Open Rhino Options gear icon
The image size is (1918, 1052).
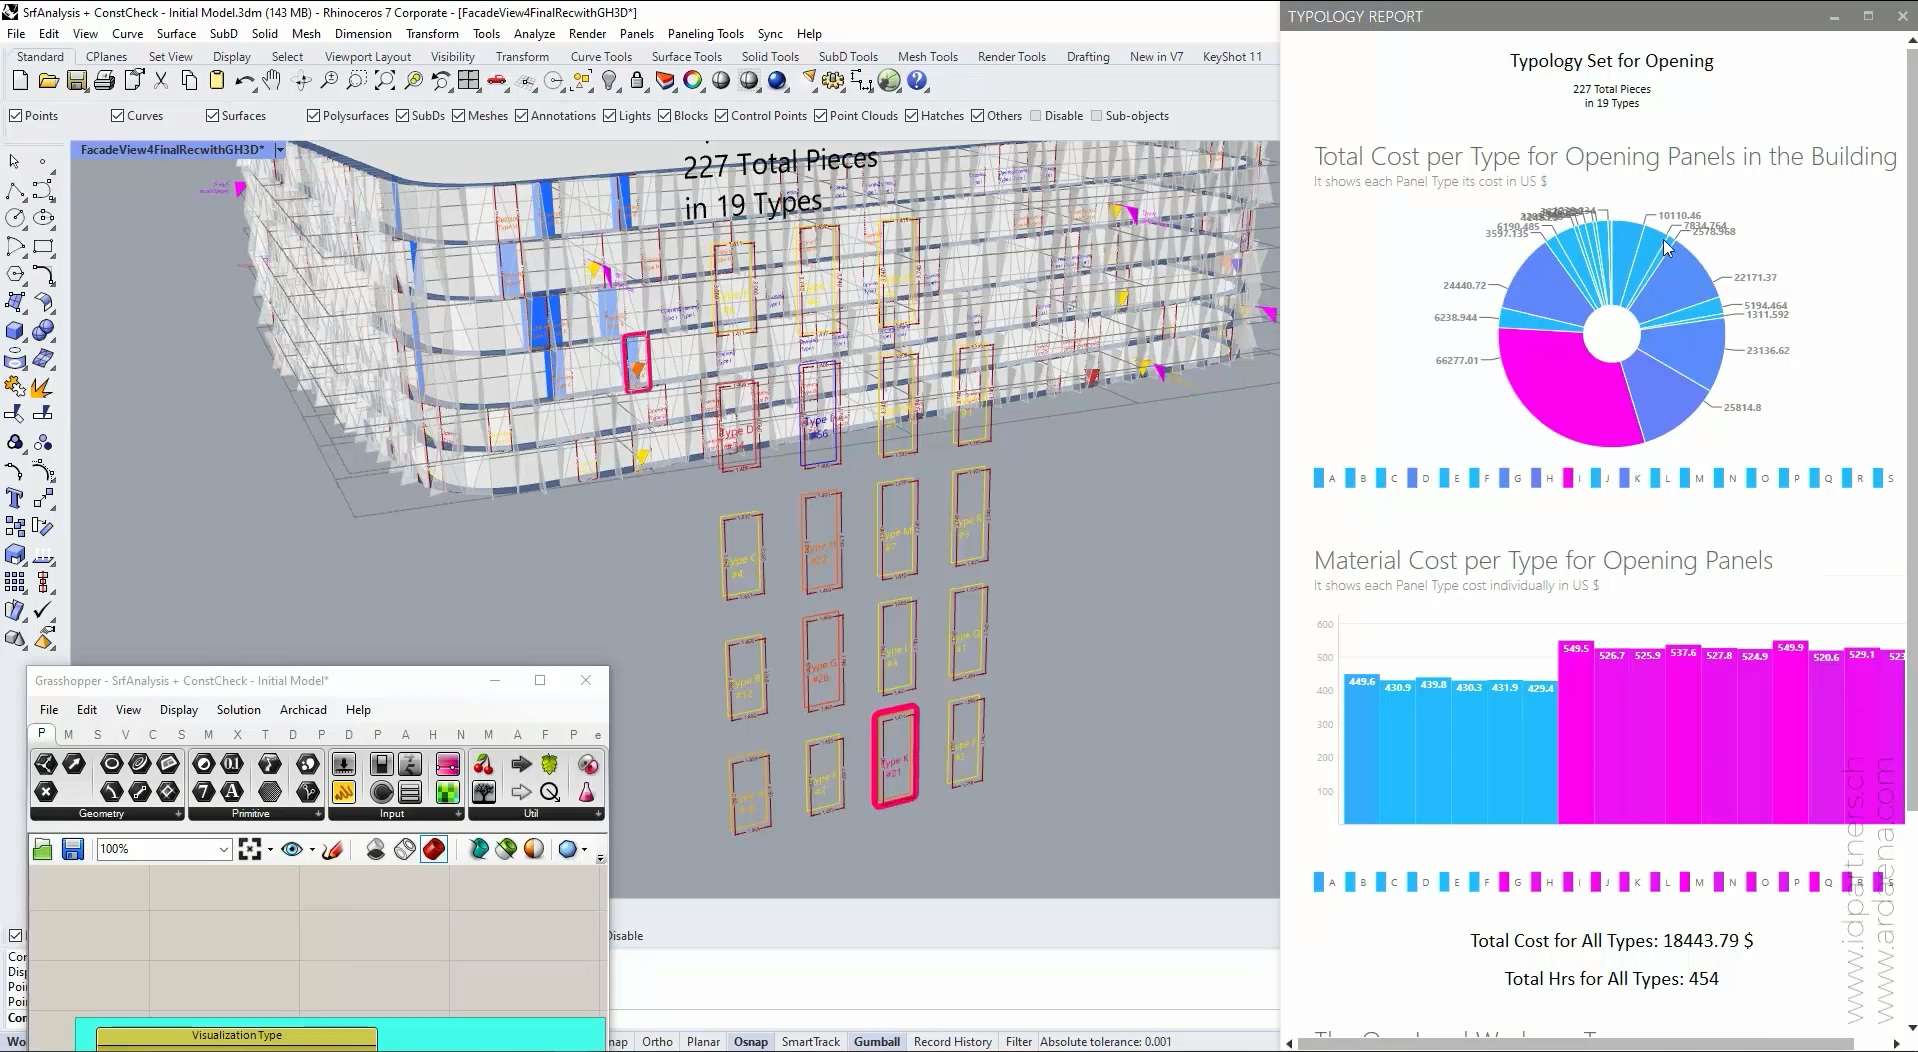pyautogui.click(x=833, y=81)
